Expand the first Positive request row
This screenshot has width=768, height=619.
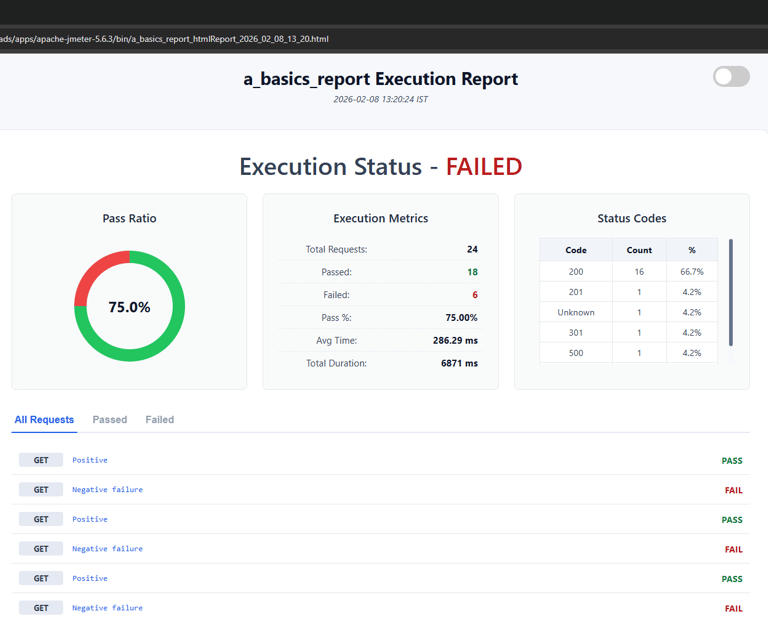coord(381,460)
